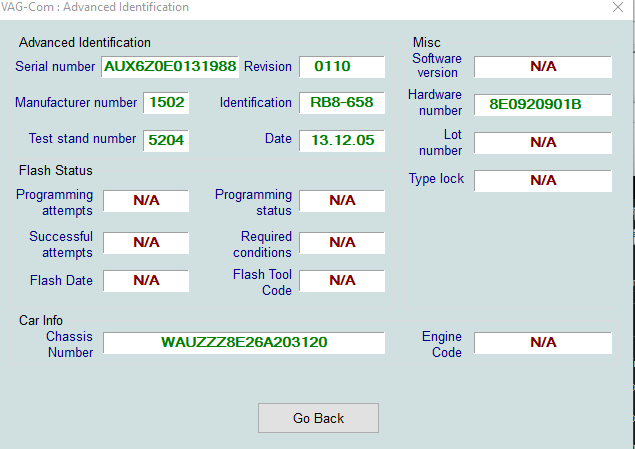Select the Identification field RB8-658
The height and width of the screenshot is (449, 635).
(x=342, y=102)
